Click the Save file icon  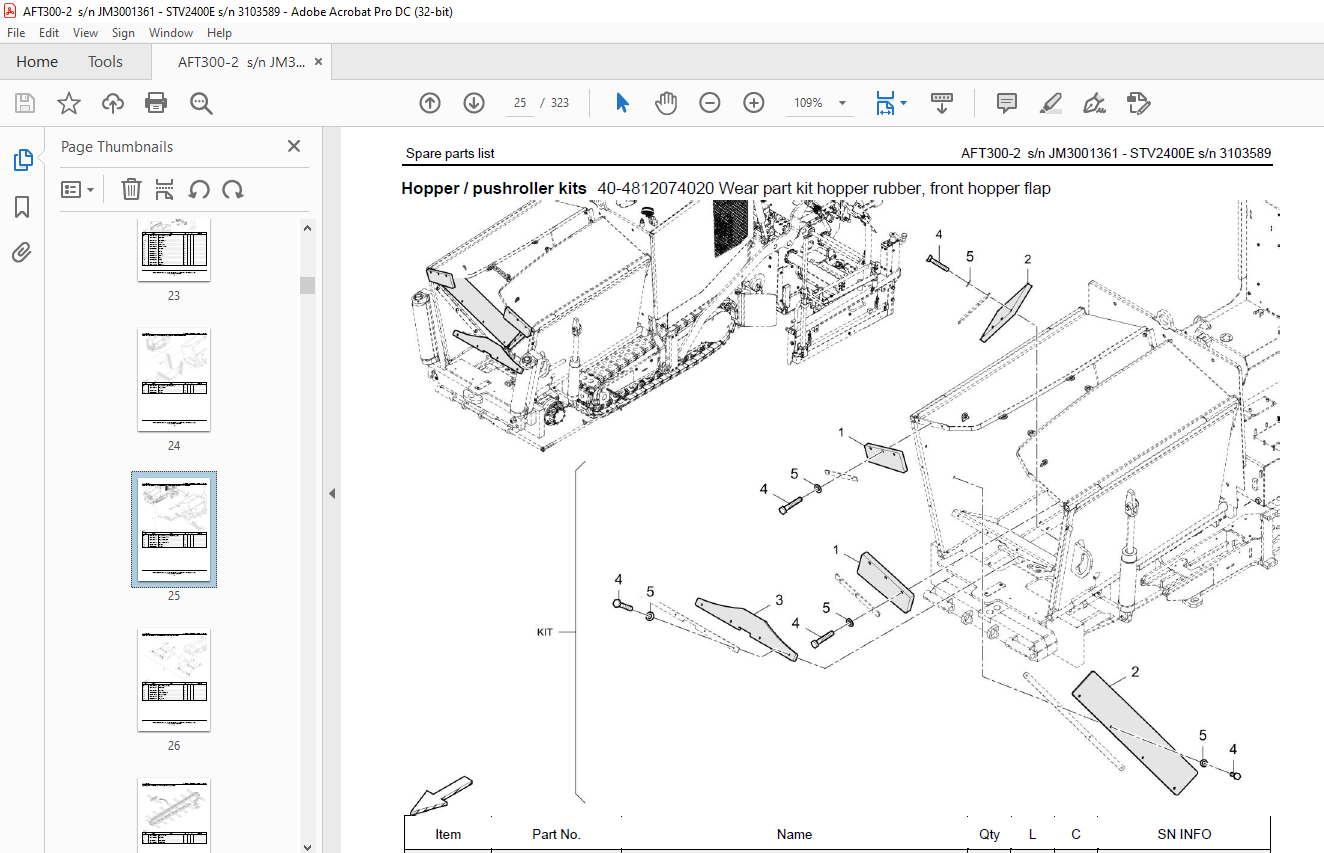pos(25,103)
